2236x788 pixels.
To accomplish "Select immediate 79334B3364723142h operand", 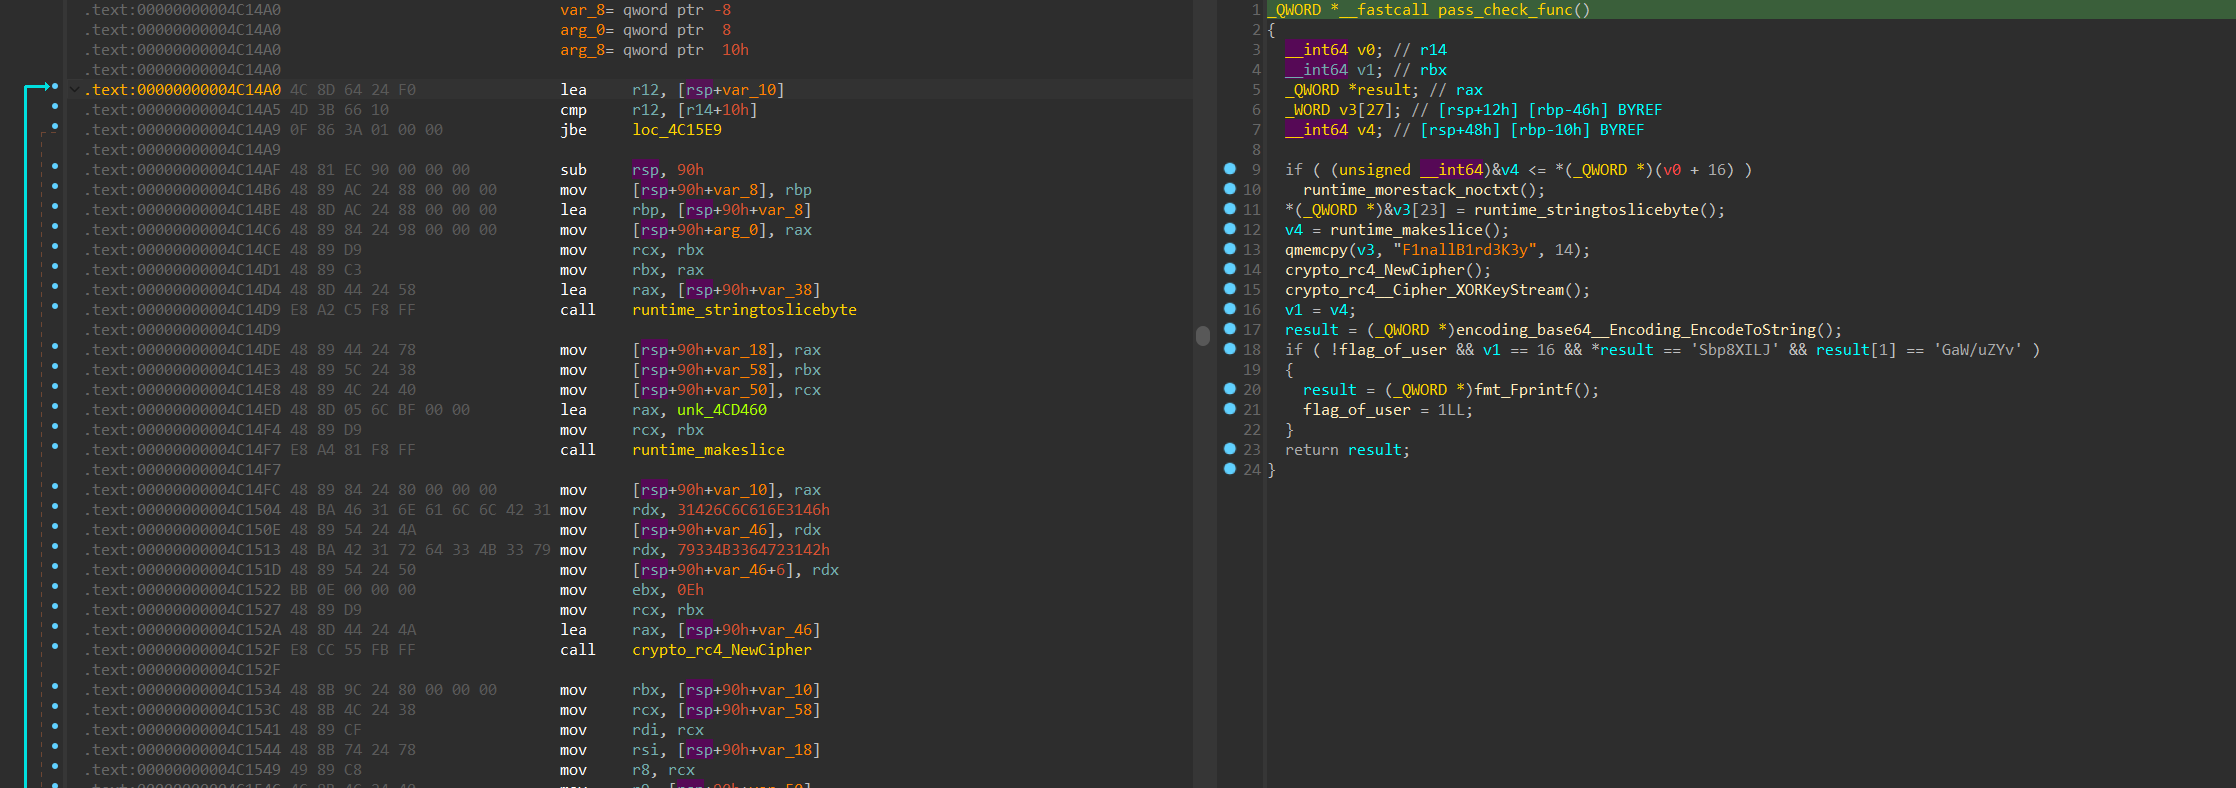I will point(753,550).
